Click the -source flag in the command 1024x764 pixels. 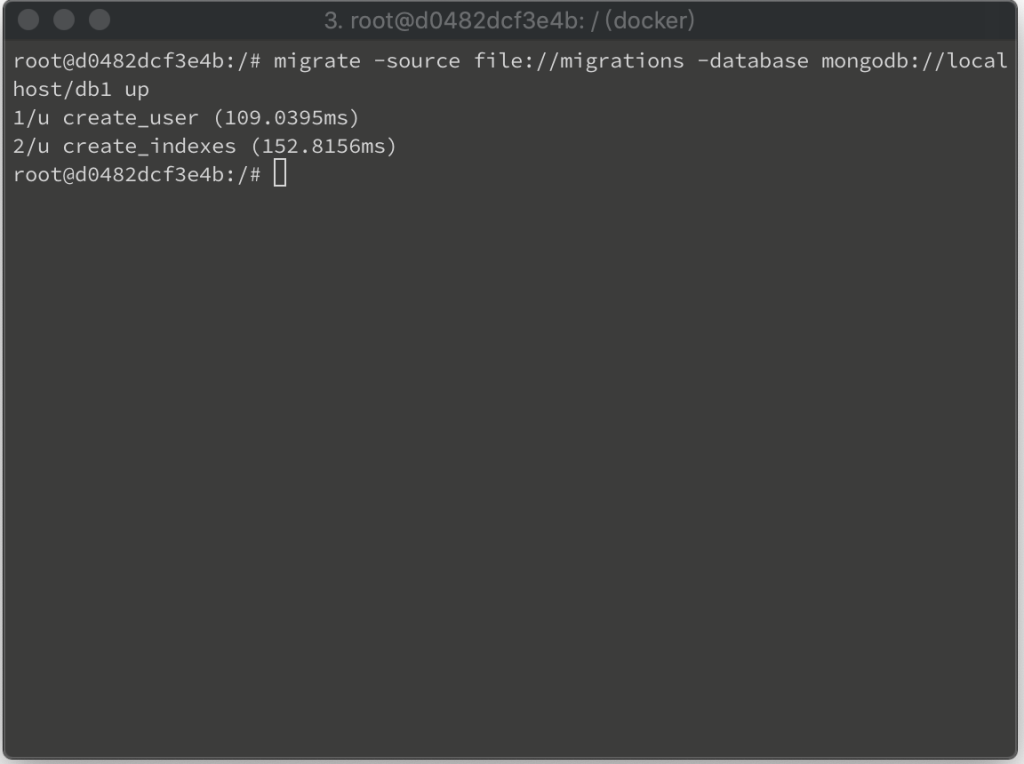coord(417,61)
